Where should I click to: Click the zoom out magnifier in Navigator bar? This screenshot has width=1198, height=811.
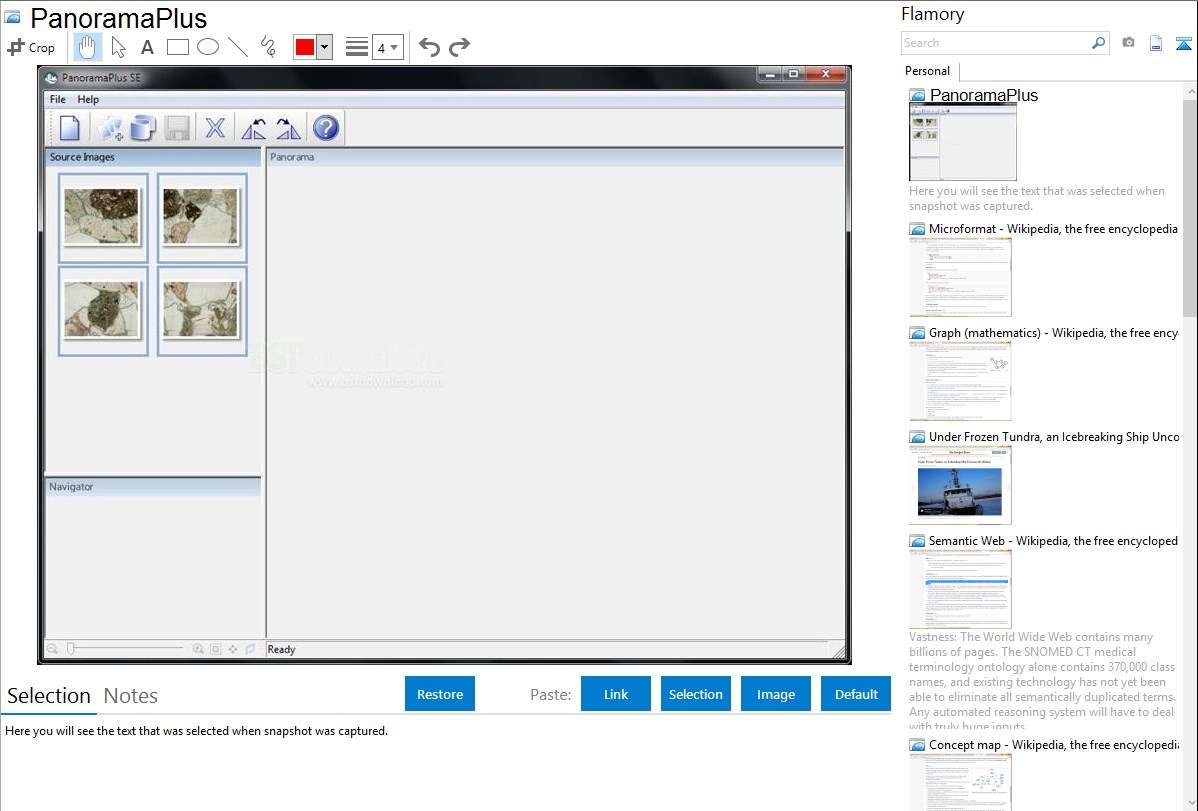[x=52, y=649]
